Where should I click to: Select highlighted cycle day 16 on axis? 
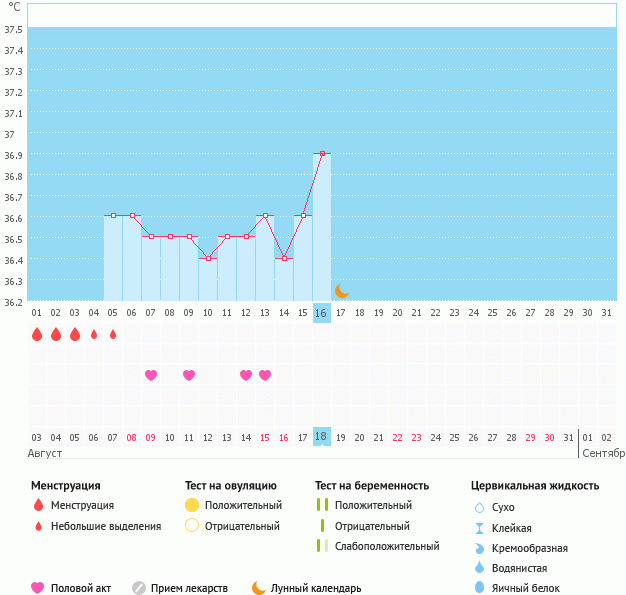point(321,313)
